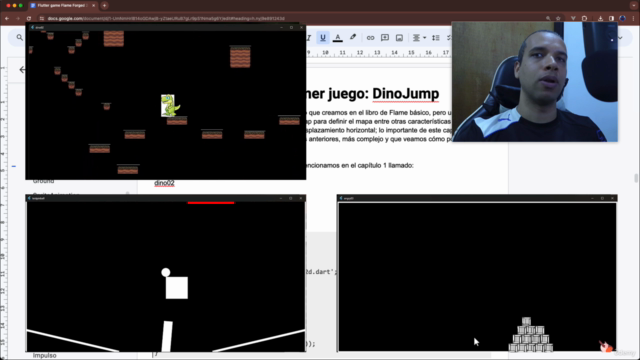Image resolution: width=640 pixels, height=360 pixels.
Task: Click the insert link icon
Action: pyautogui.click(x=370, y=38)
